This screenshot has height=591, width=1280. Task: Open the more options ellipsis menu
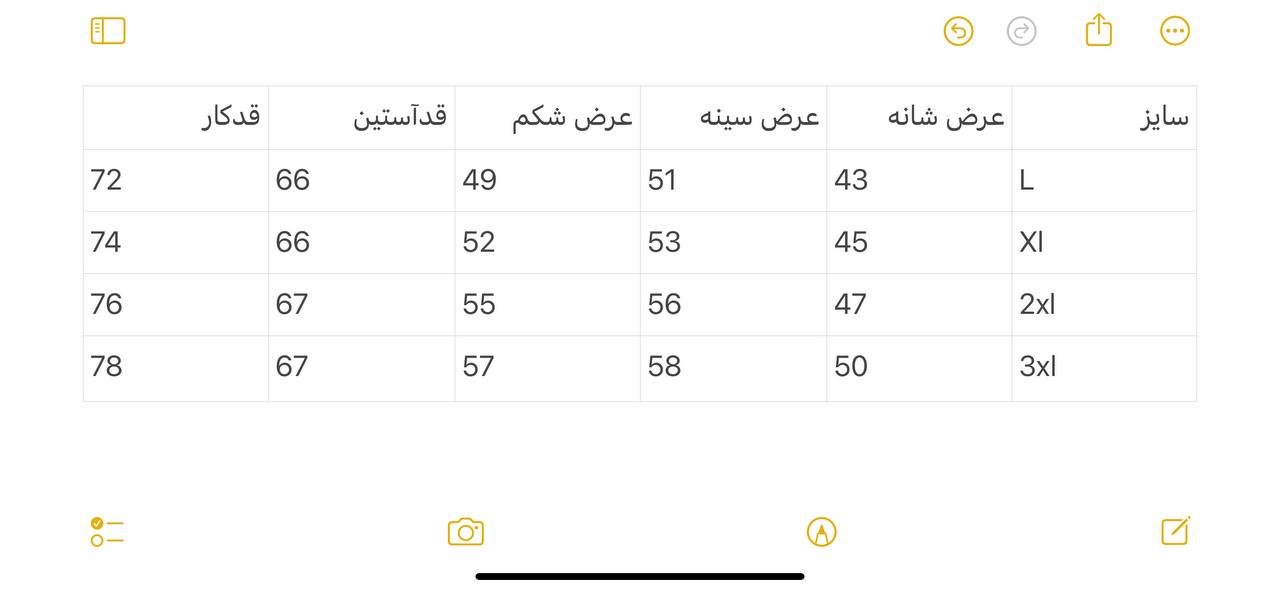point(1175,31)
